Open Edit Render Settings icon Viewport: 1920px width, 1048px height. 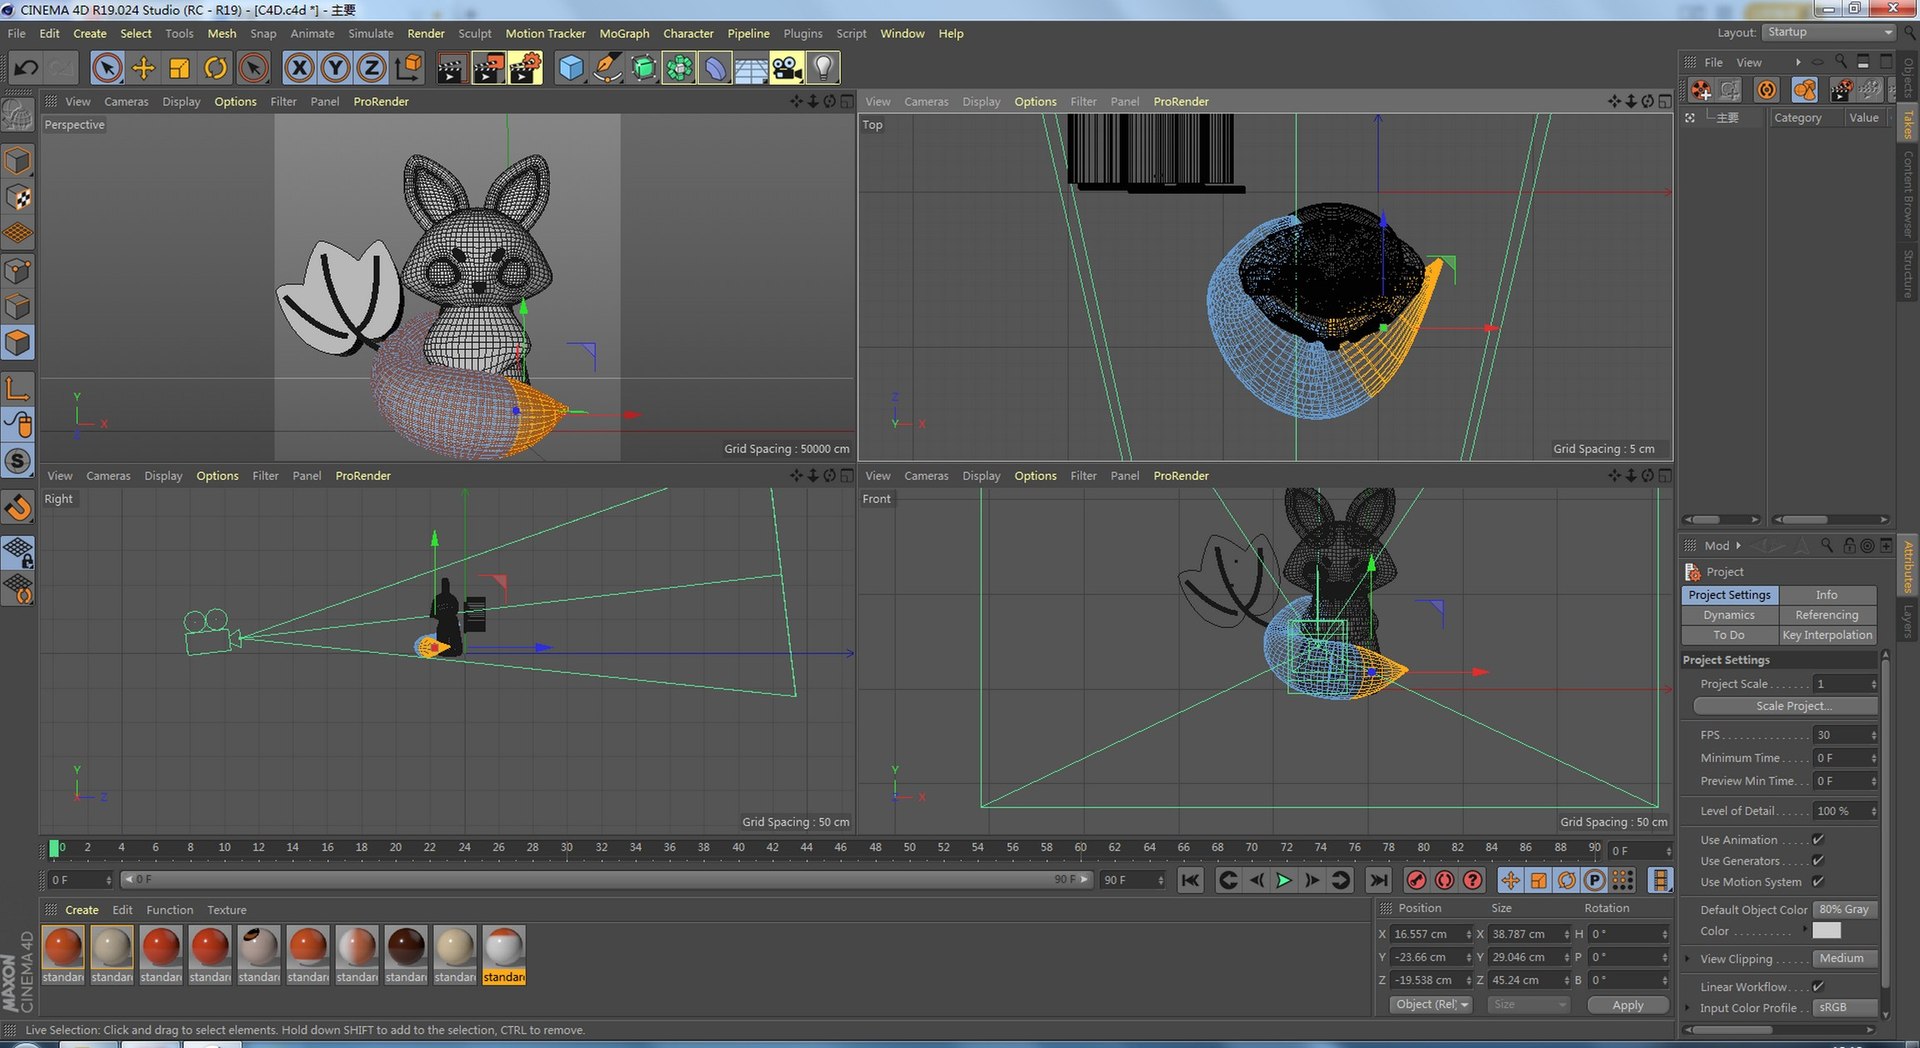pyautogui.click(x=525, y=68)
